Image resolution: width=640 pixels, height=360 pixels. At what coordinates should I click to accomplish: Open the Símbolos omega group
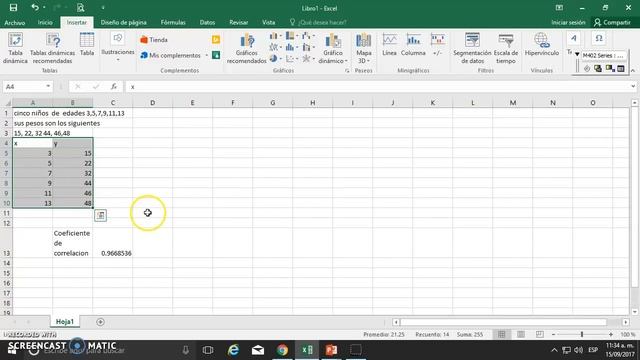tap(599, 39)
